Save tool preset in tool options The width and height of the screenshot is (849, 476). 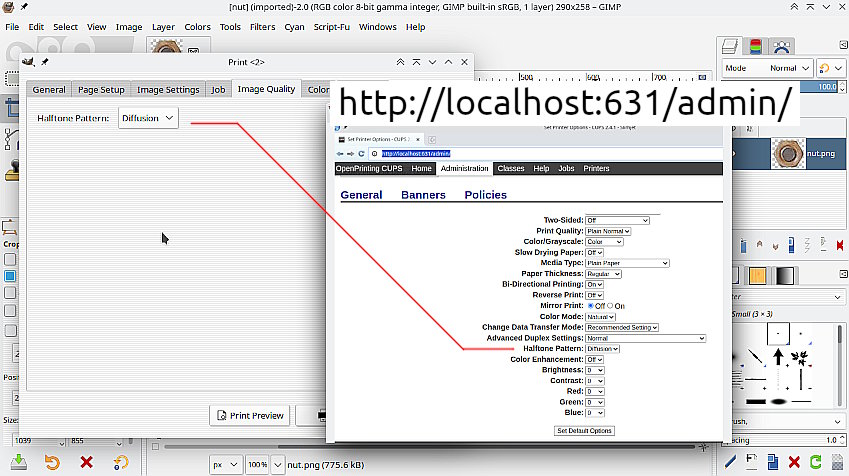tap(18, 462)
